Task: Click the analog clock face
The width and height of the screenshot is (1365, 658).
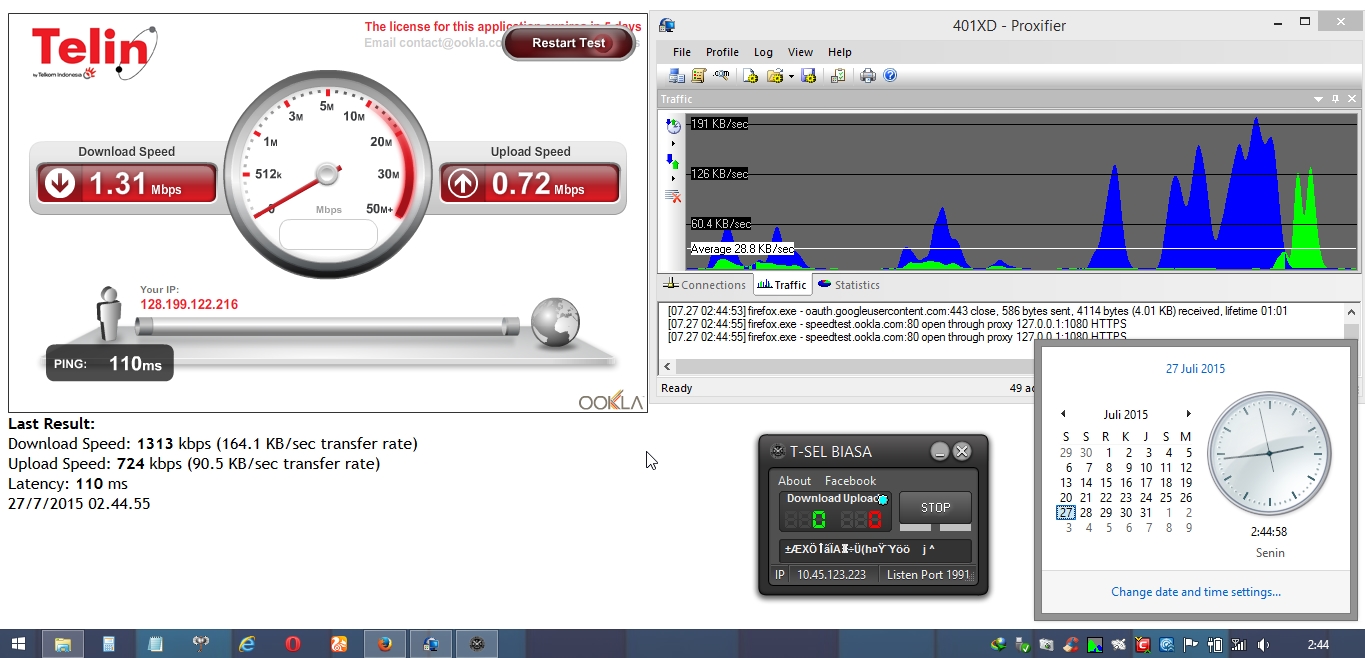Action: 1270,453
